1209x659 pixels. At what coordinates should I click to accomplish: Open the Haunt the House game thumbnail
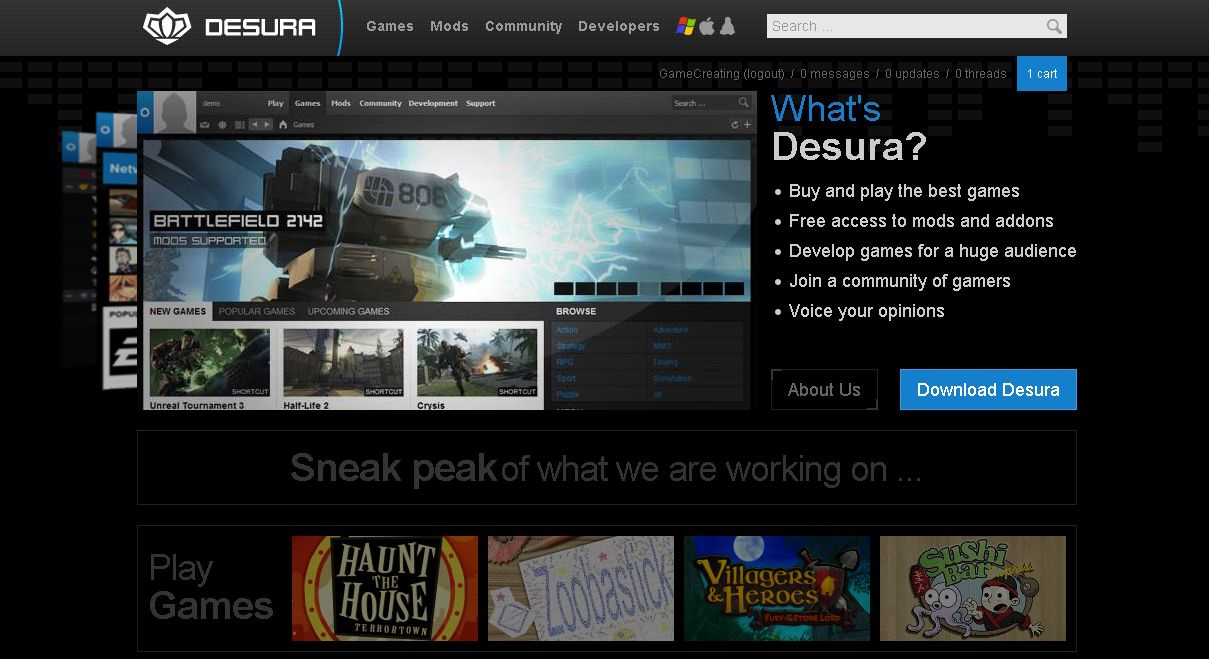coord(385,589)
